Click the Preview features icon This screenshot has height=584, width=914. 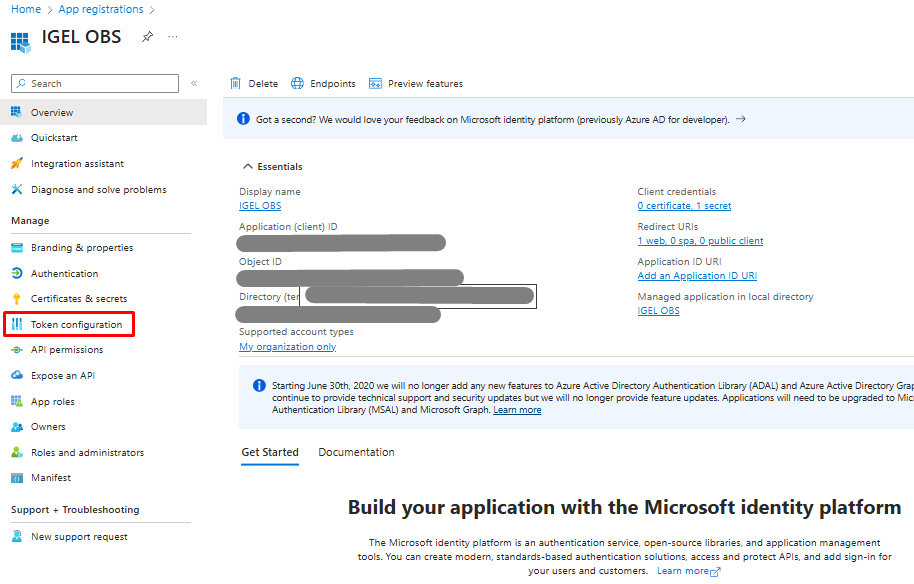pos(375,84)
